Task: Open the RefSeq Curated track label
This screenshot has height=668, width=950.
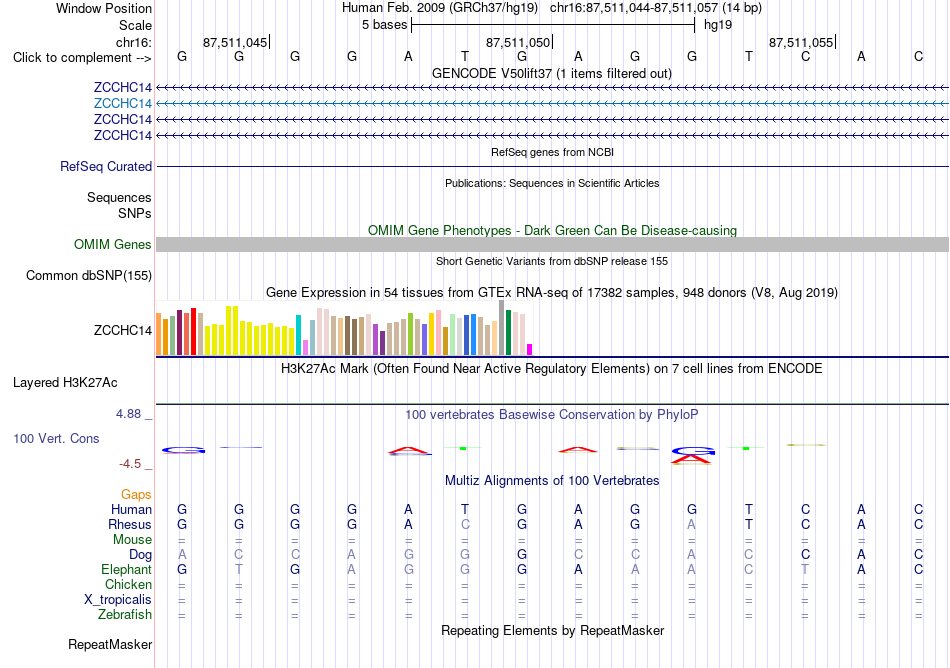Action: pos(105,167)
